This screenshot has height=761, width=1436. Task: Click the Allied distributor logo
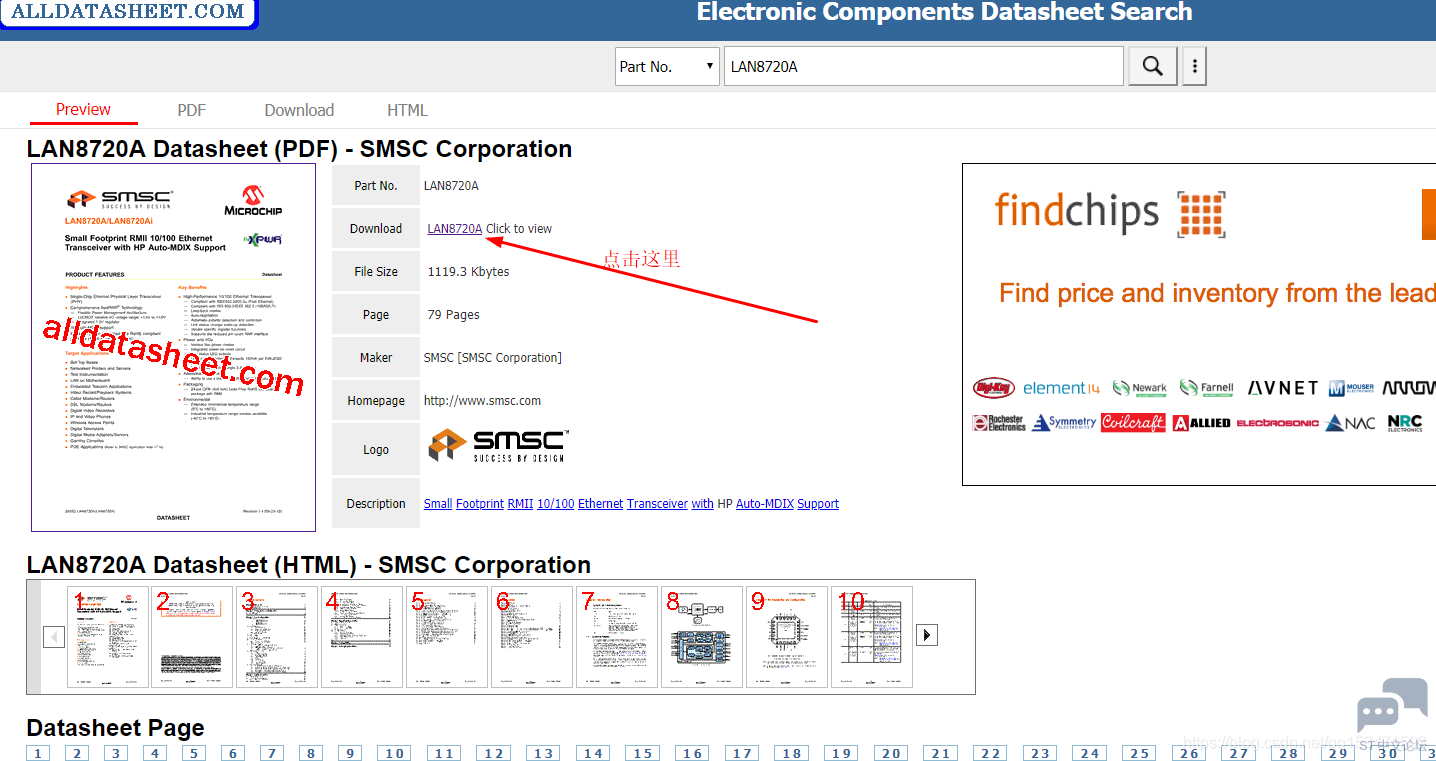pyautogui.click(x=1201, y=423)
